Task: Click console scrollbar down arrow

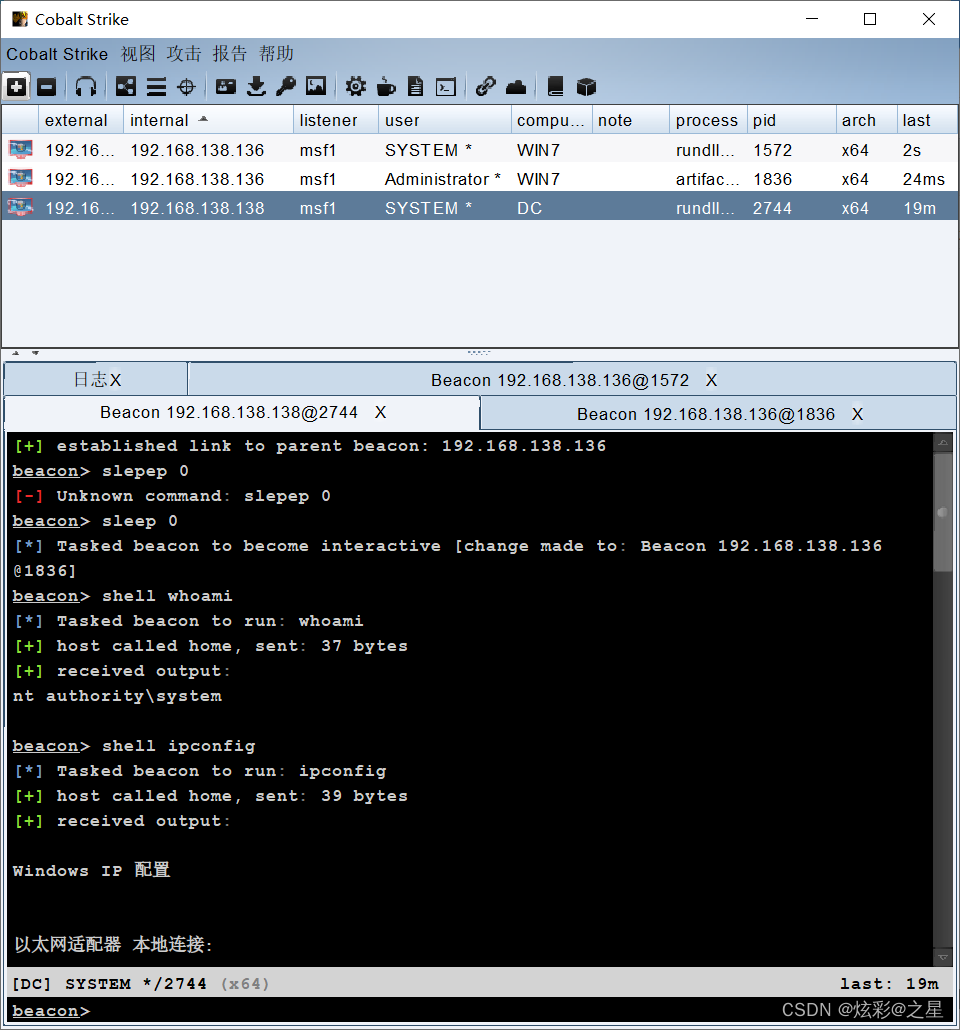Action: [943, 957]
